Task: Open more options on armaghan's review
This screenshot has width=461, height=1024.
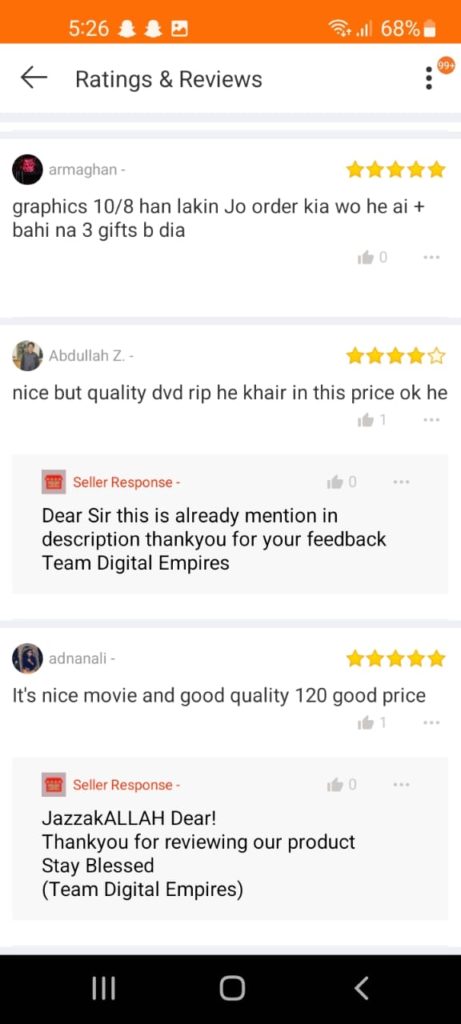Action: 431,257
